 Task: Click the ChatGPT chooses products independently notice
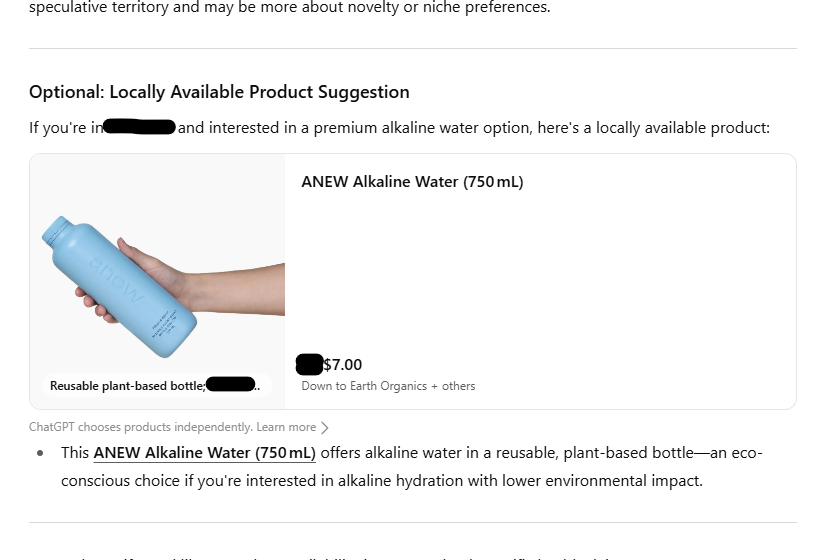pos(140,427)
